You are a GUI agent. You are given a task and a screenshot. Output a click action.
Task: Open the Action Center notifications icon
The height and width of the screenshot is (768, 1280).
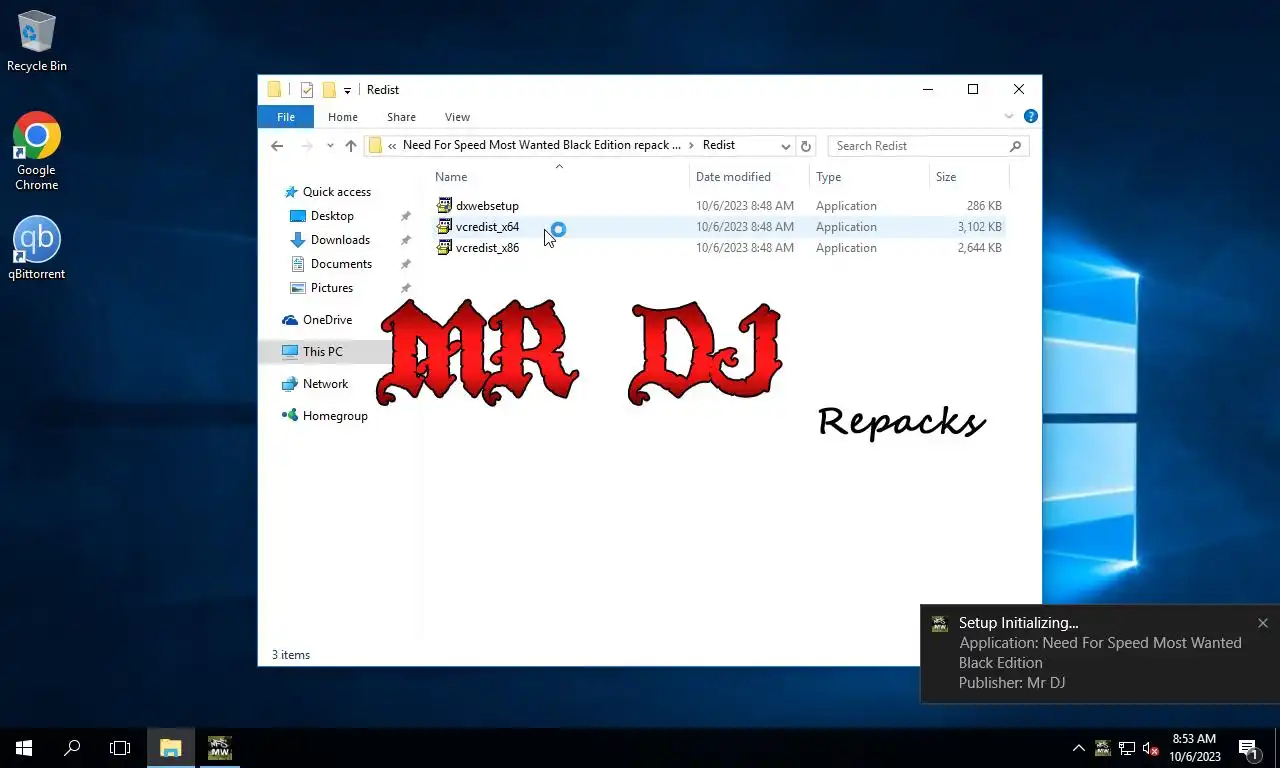[x=1249, y=748]
